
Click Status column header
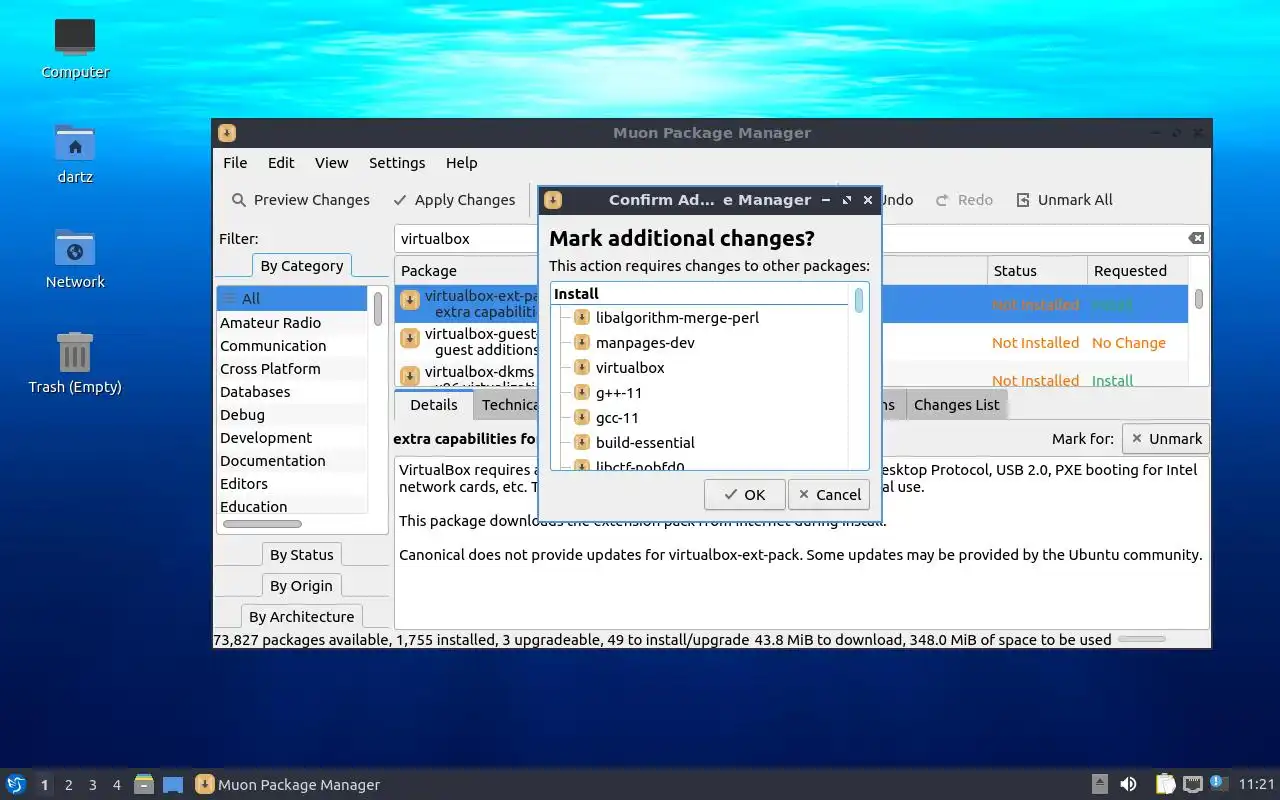[1037, 271]
